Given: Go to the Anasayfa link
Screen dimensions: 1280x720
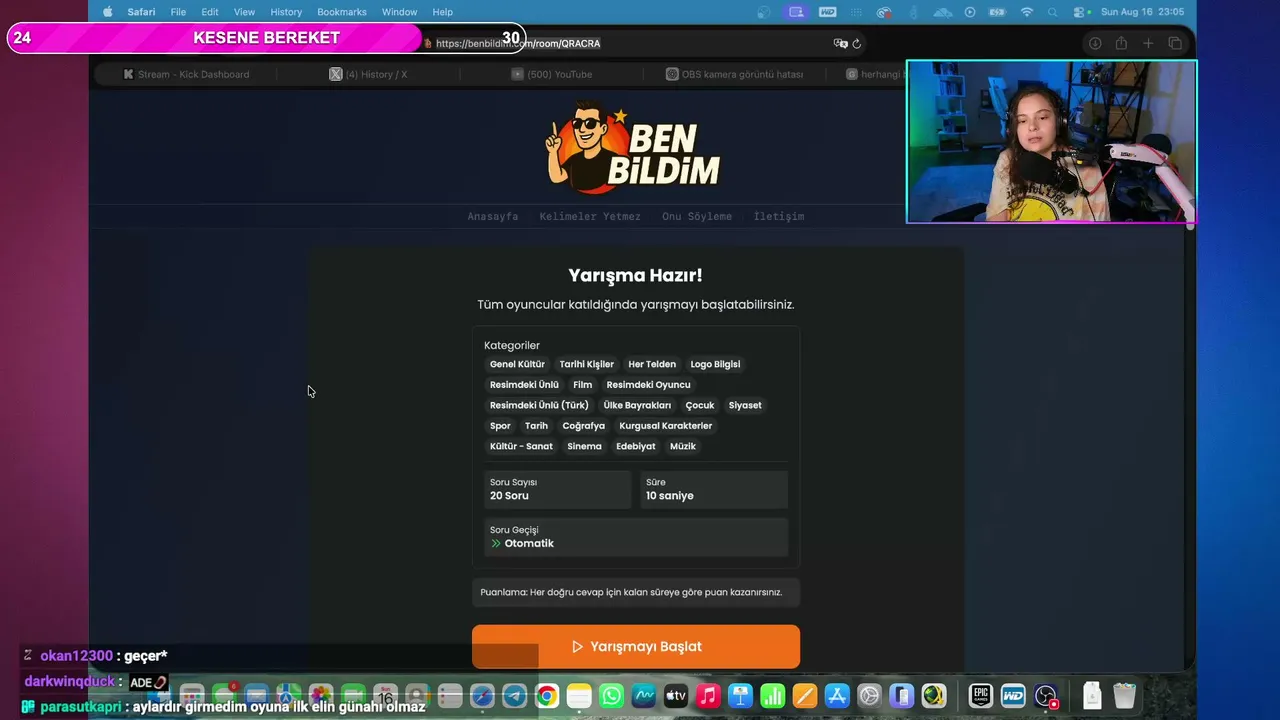Looking at the screenshot, I should click(x=493, y=216).
